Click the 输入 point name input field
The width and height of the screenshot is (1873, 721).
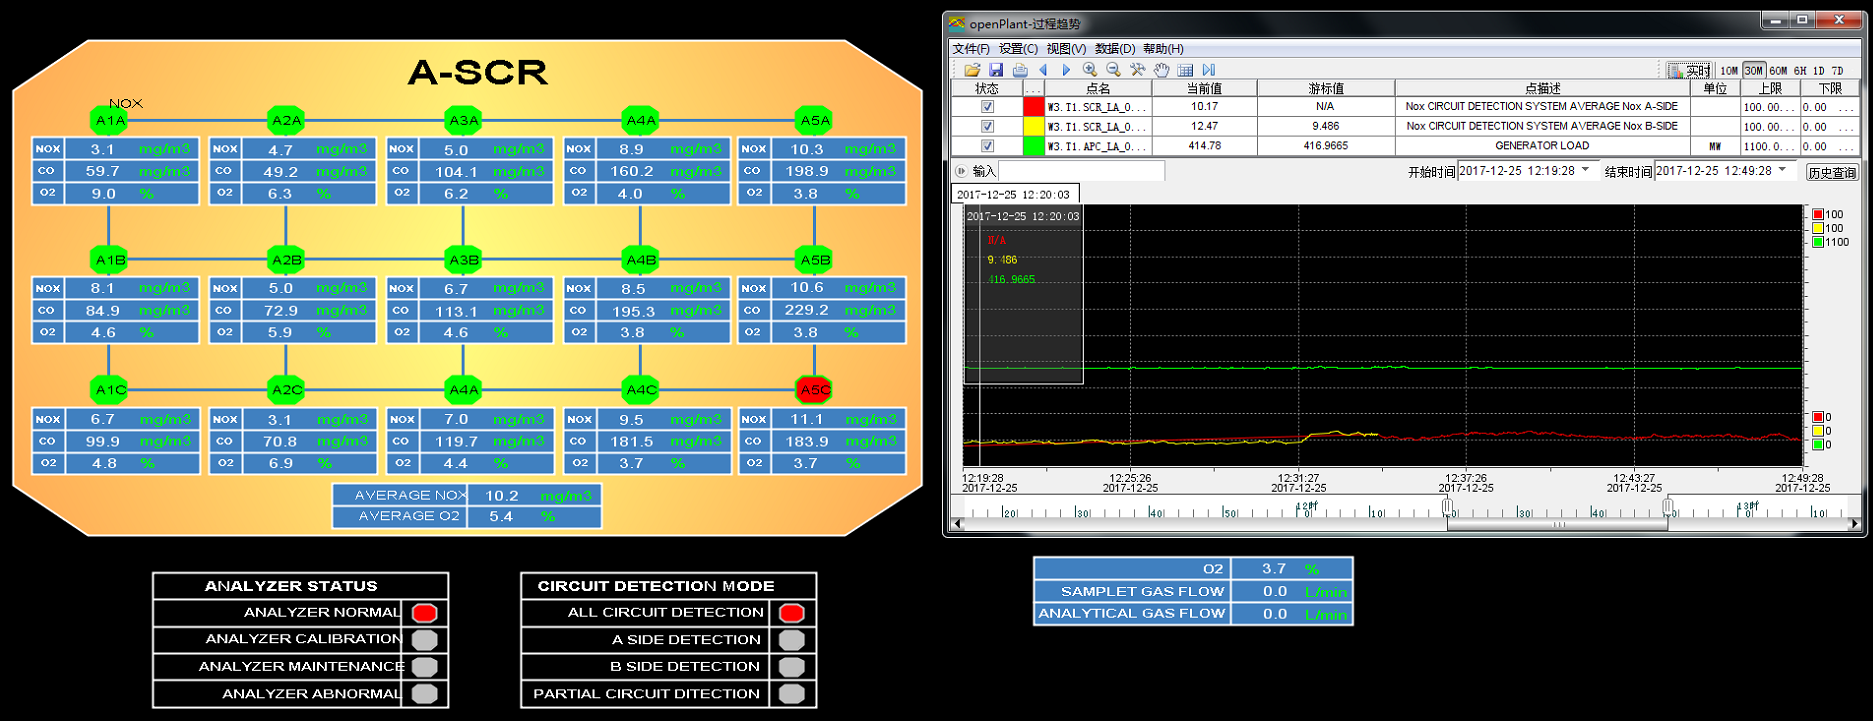(x=1081, y=172)
